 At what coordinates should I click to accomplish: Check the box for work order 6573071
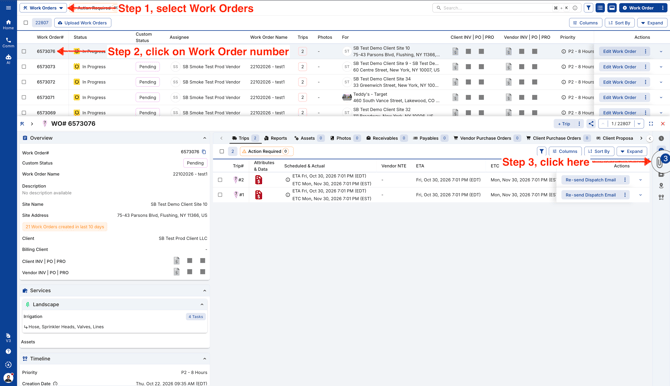pos(24,97)
